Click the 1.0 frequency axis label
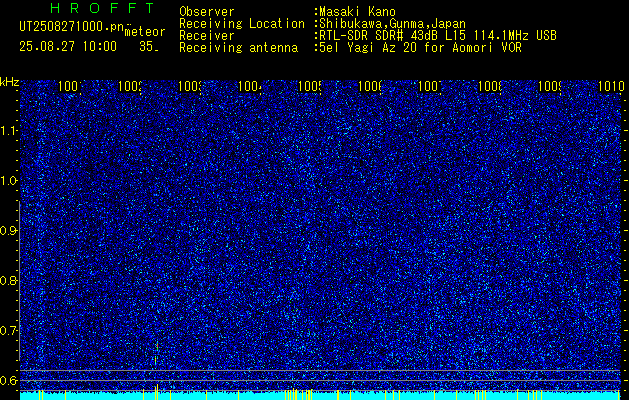This screenshot has width=629, height=400. click(x=8, y=181)
